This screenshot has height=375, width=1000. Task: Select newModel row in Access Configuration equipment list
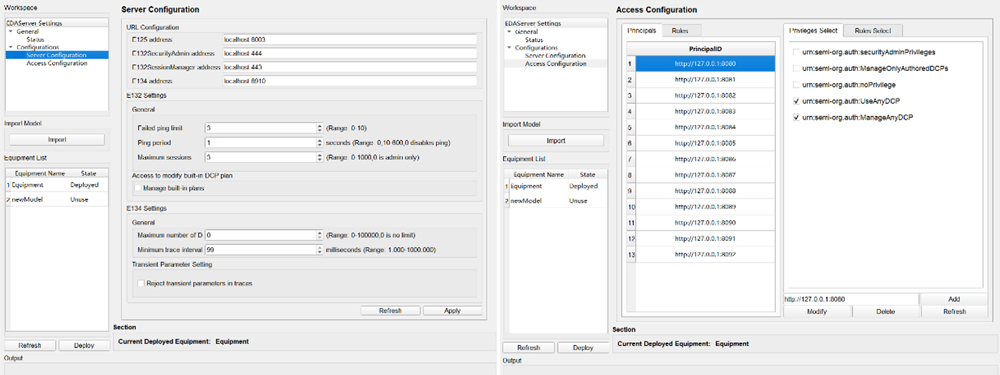(x=555, y=202)
